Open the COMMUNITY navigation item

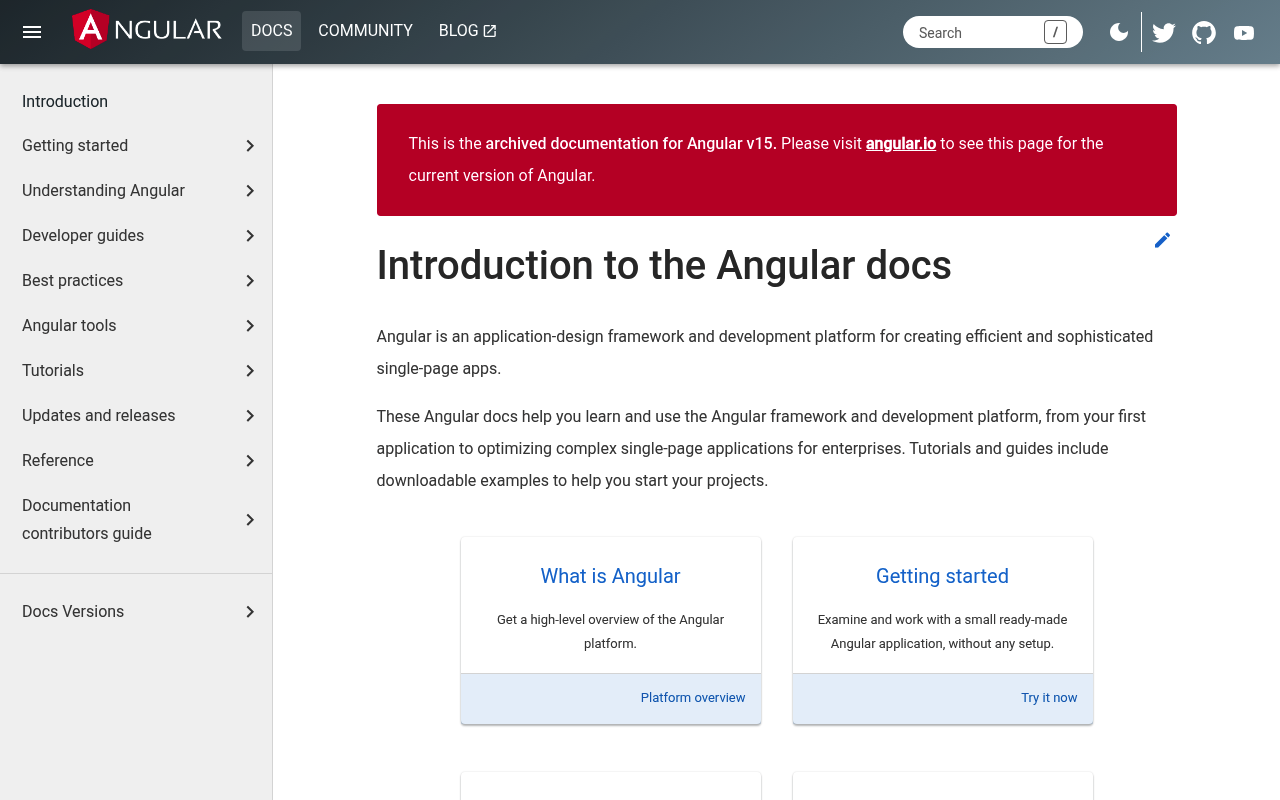point(365,31)
